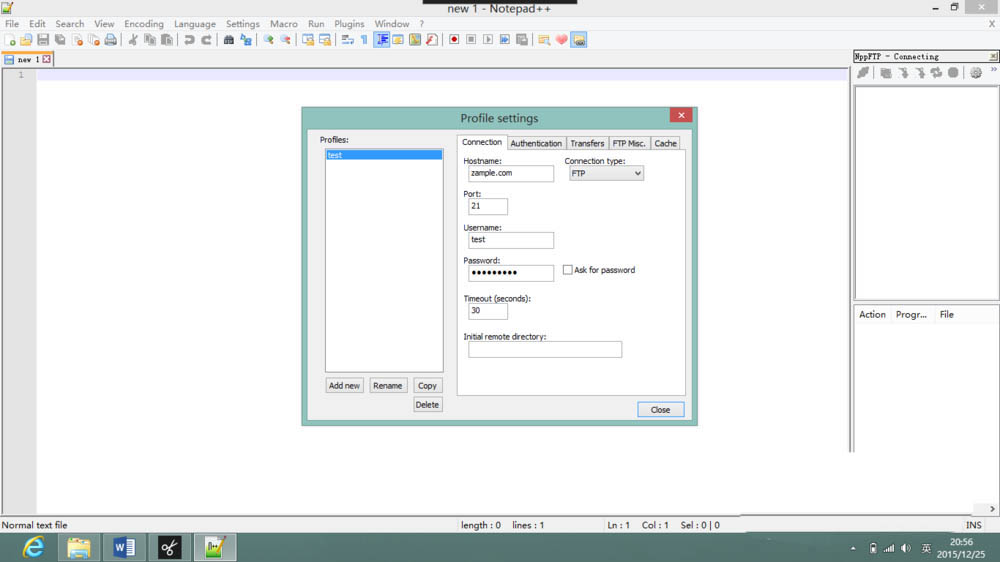Click the Add new profile button
Image resolution: width=1000 pixels, height=562 pixels.
tap(344, 386)
